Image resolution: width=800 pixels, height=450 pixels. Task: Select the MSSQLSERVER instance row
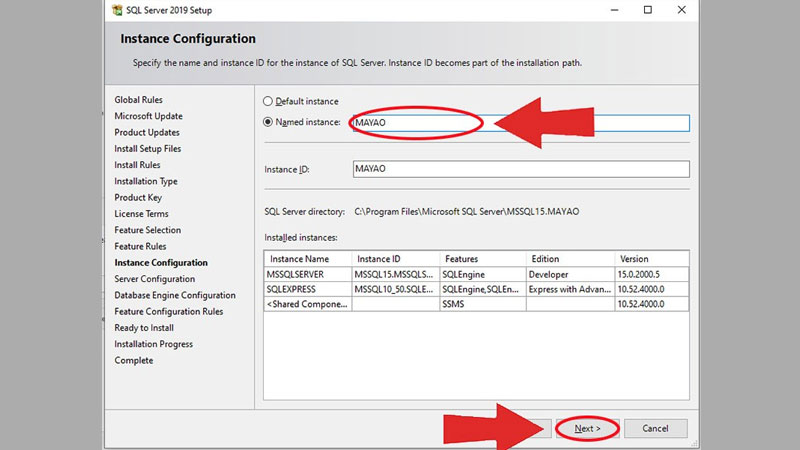477,274
